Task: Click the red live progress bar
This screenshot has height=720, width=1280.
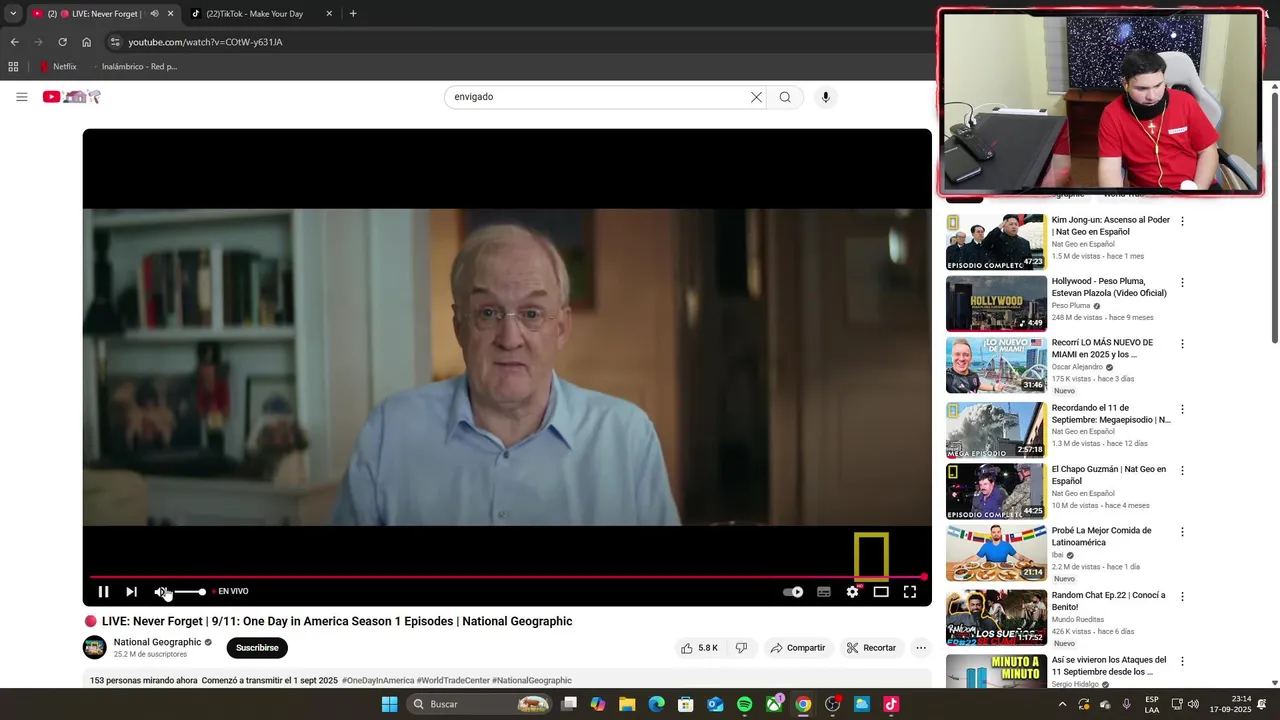Action: point(507,577)
